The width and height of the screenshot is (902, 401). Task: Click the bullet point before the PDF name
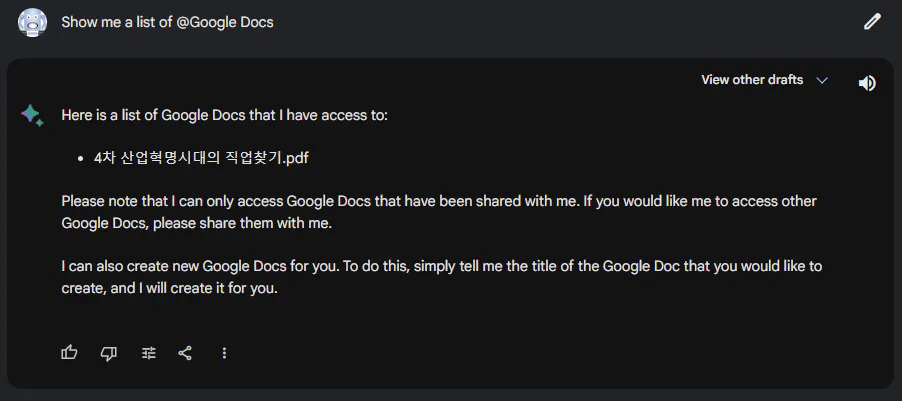(79, 159)
